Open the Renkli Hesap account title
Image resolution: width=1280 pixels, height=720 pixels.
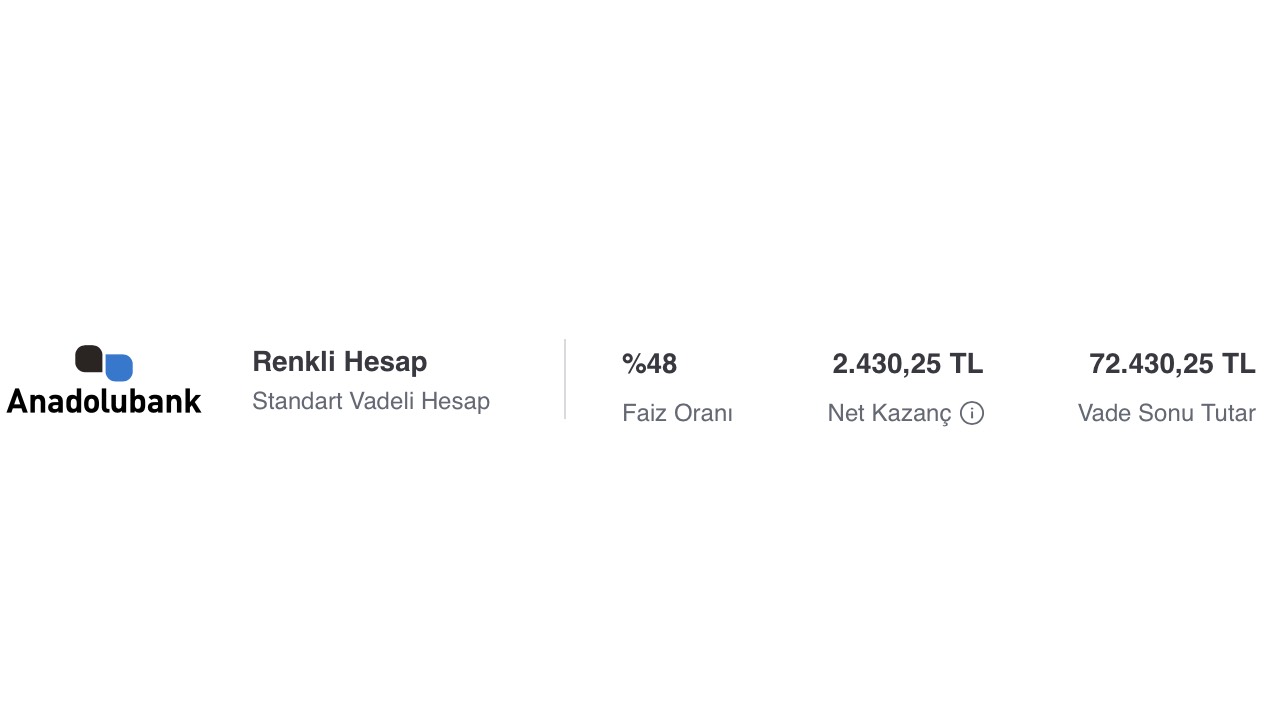[339, 362]
